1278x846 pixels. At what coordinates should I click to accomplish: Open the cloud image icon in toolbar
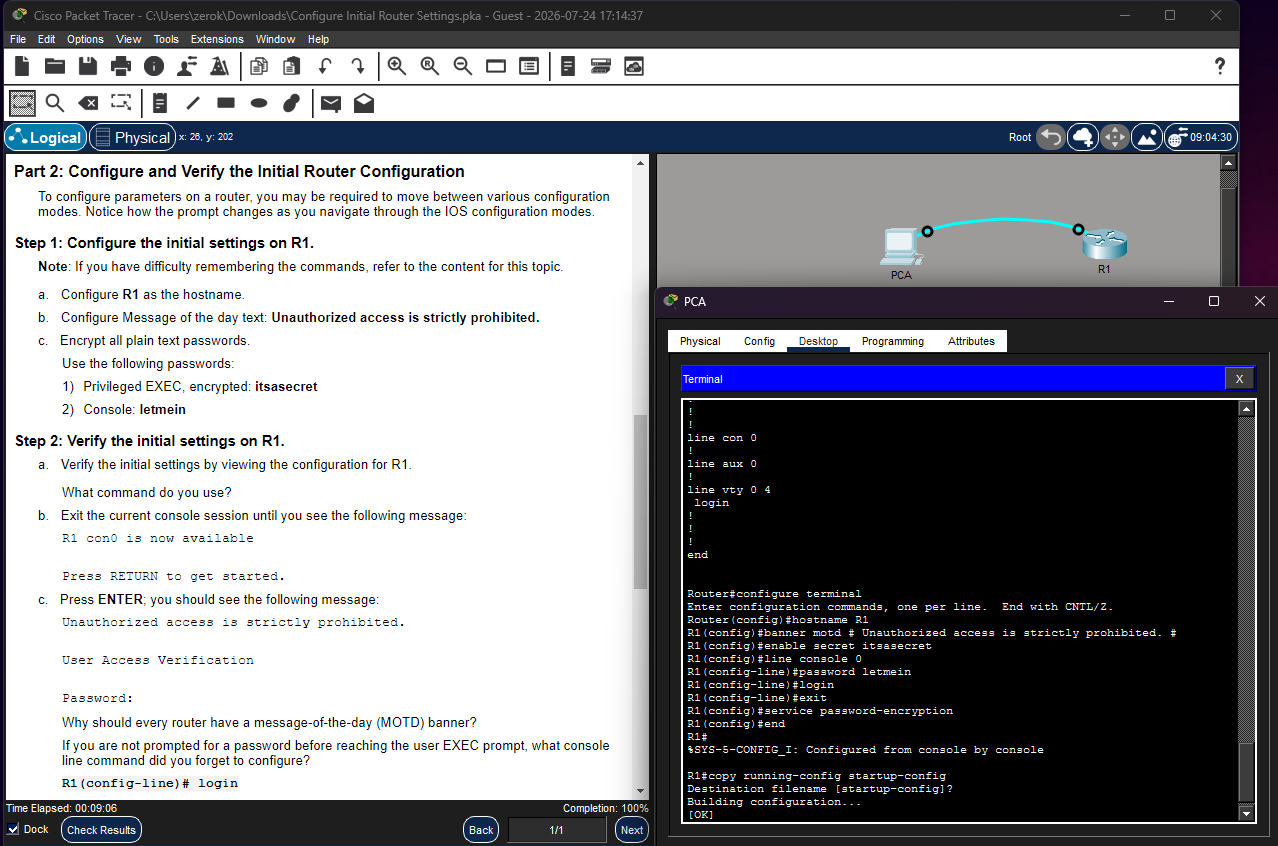point(634,66)
